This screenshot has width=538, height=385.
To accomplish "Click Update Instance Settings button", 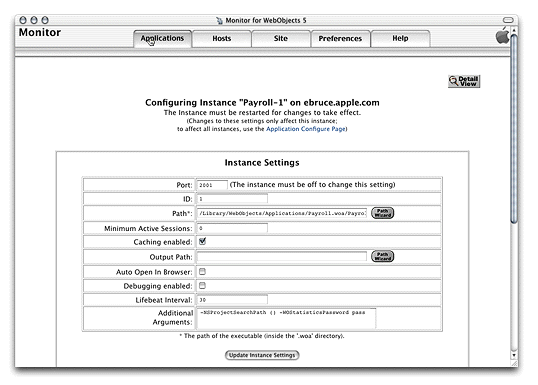I will tap(262, 355).
